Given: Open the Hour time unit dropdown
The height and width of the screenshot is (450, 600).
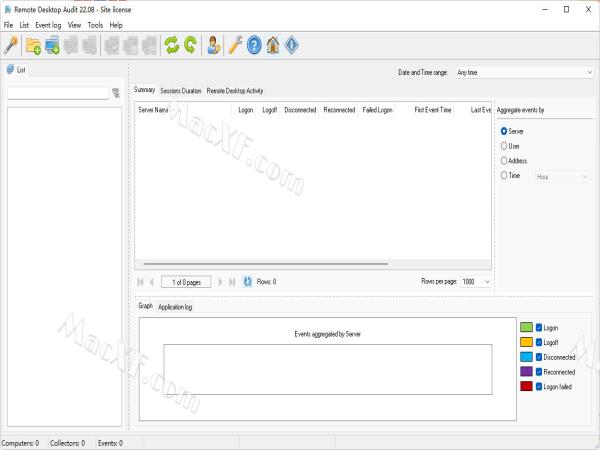Looking at the screenshot, I should point(562,176).
